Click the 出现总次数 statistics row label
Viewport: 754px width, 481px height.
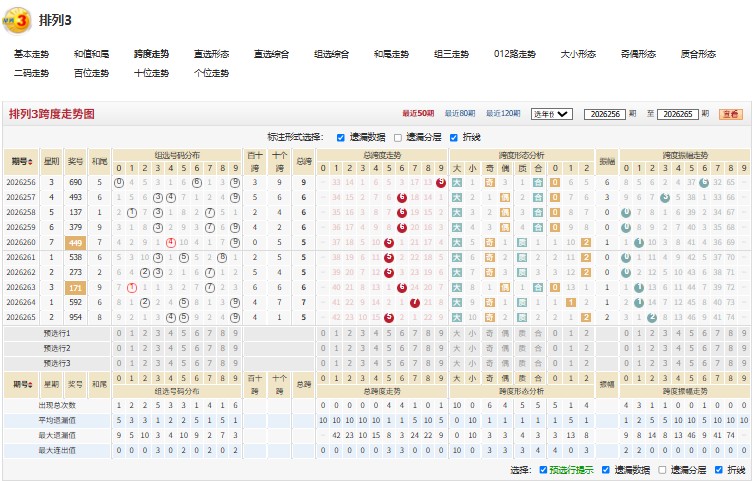coord(57,405)
